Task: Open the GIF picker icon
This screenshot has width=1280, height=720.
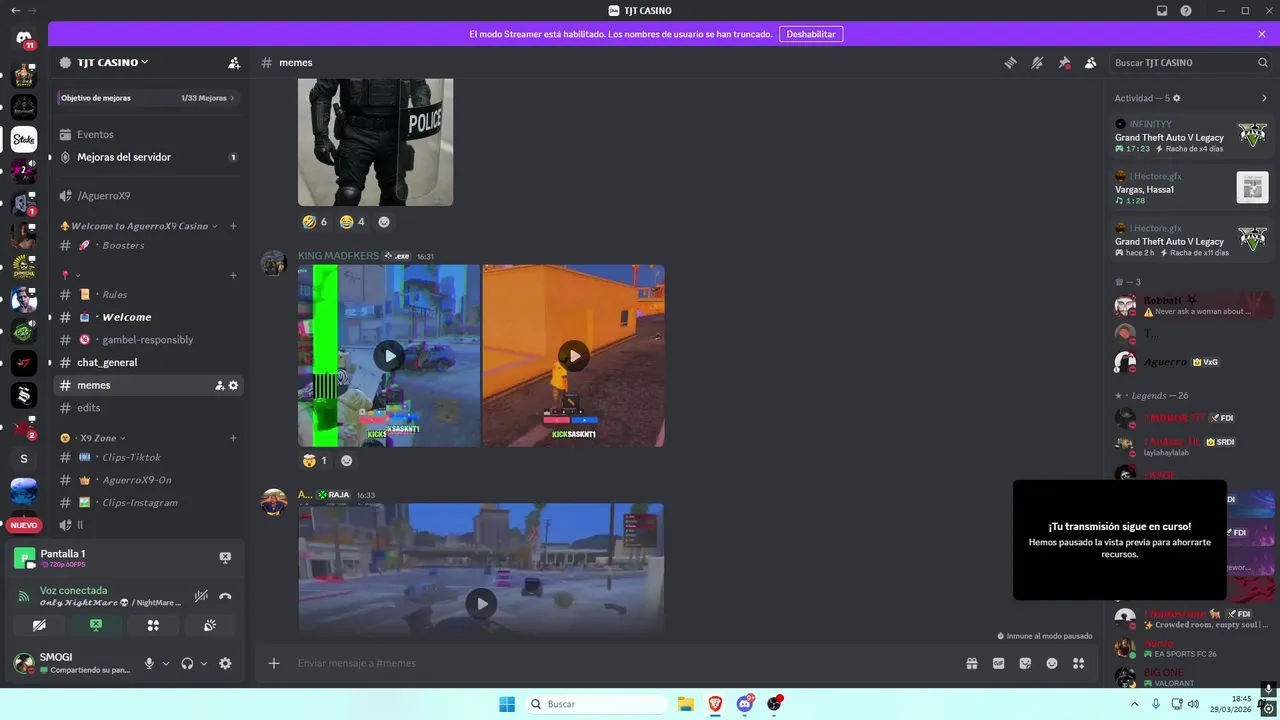Action: pyautogui.click(x=998, y=663)
